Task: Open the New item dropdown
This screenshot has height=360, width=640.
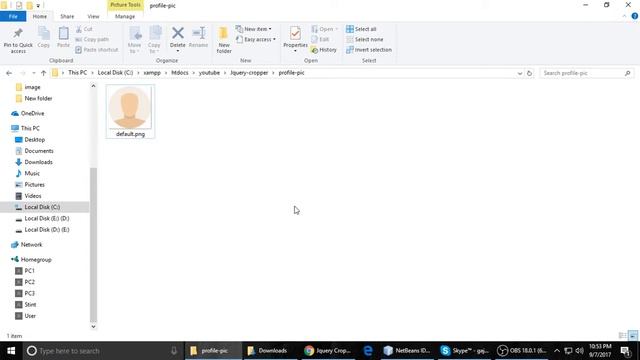Action: [x=253, y=29]
